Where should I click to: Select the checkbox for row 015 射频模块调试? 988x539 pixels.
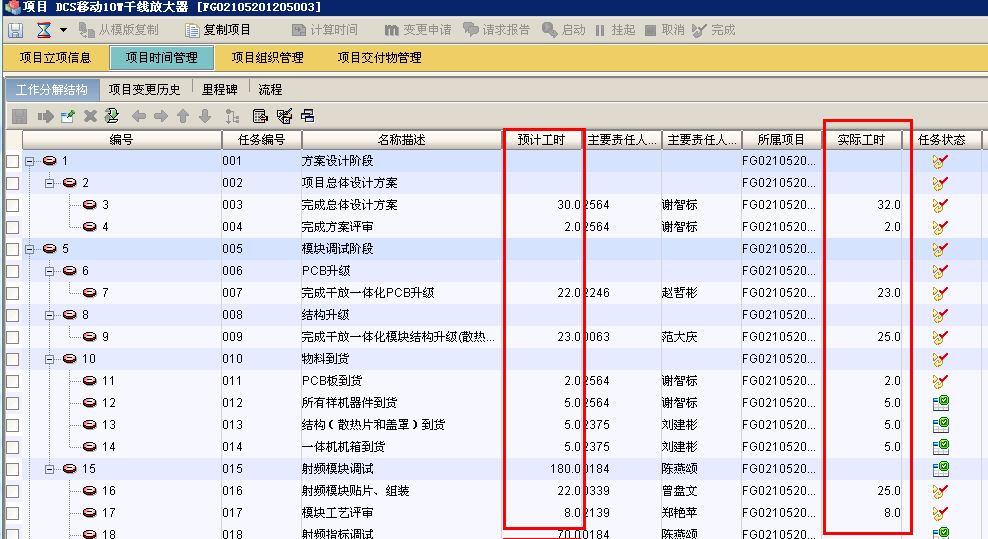[12, 469]
